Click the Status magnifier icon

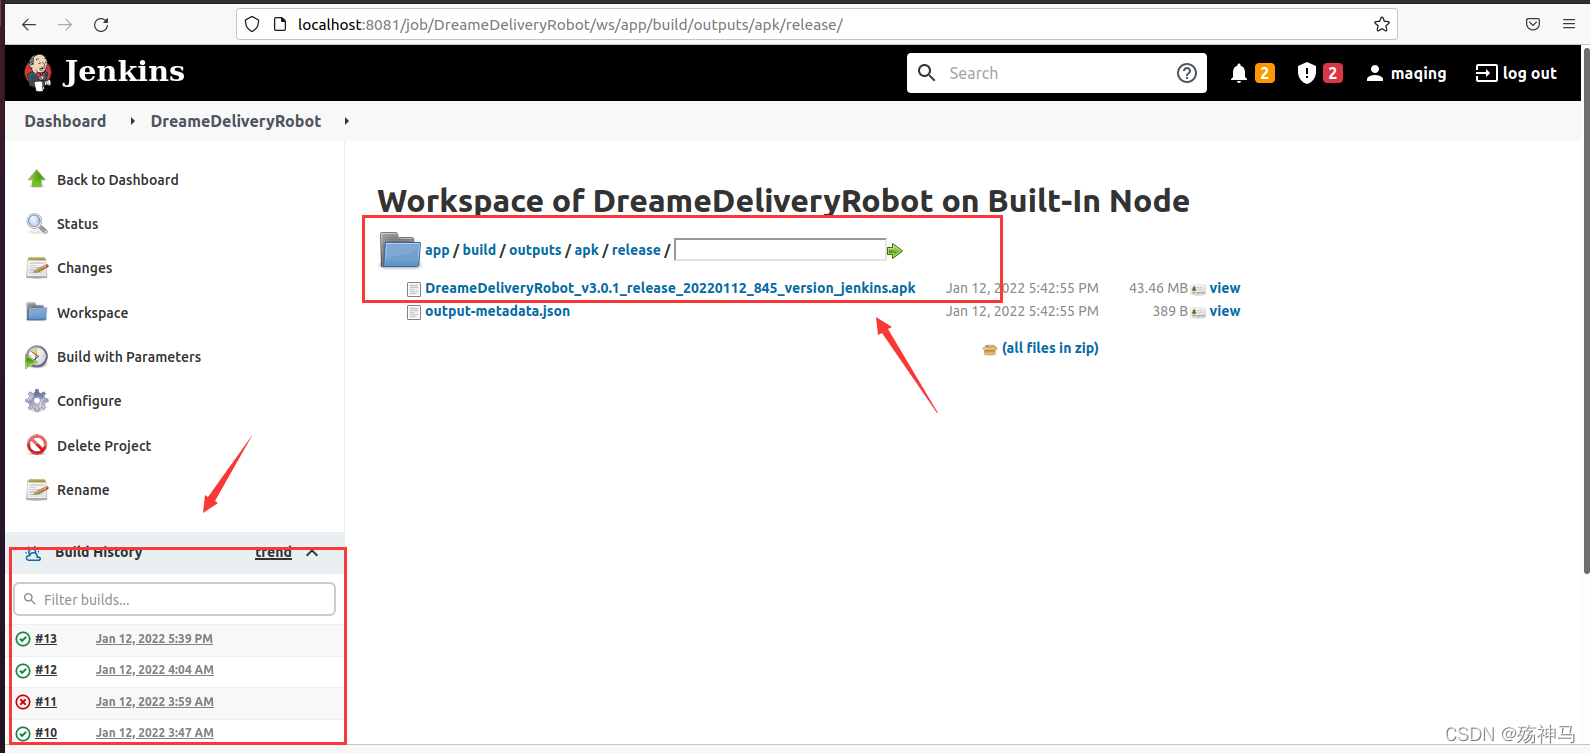[37, 223]
